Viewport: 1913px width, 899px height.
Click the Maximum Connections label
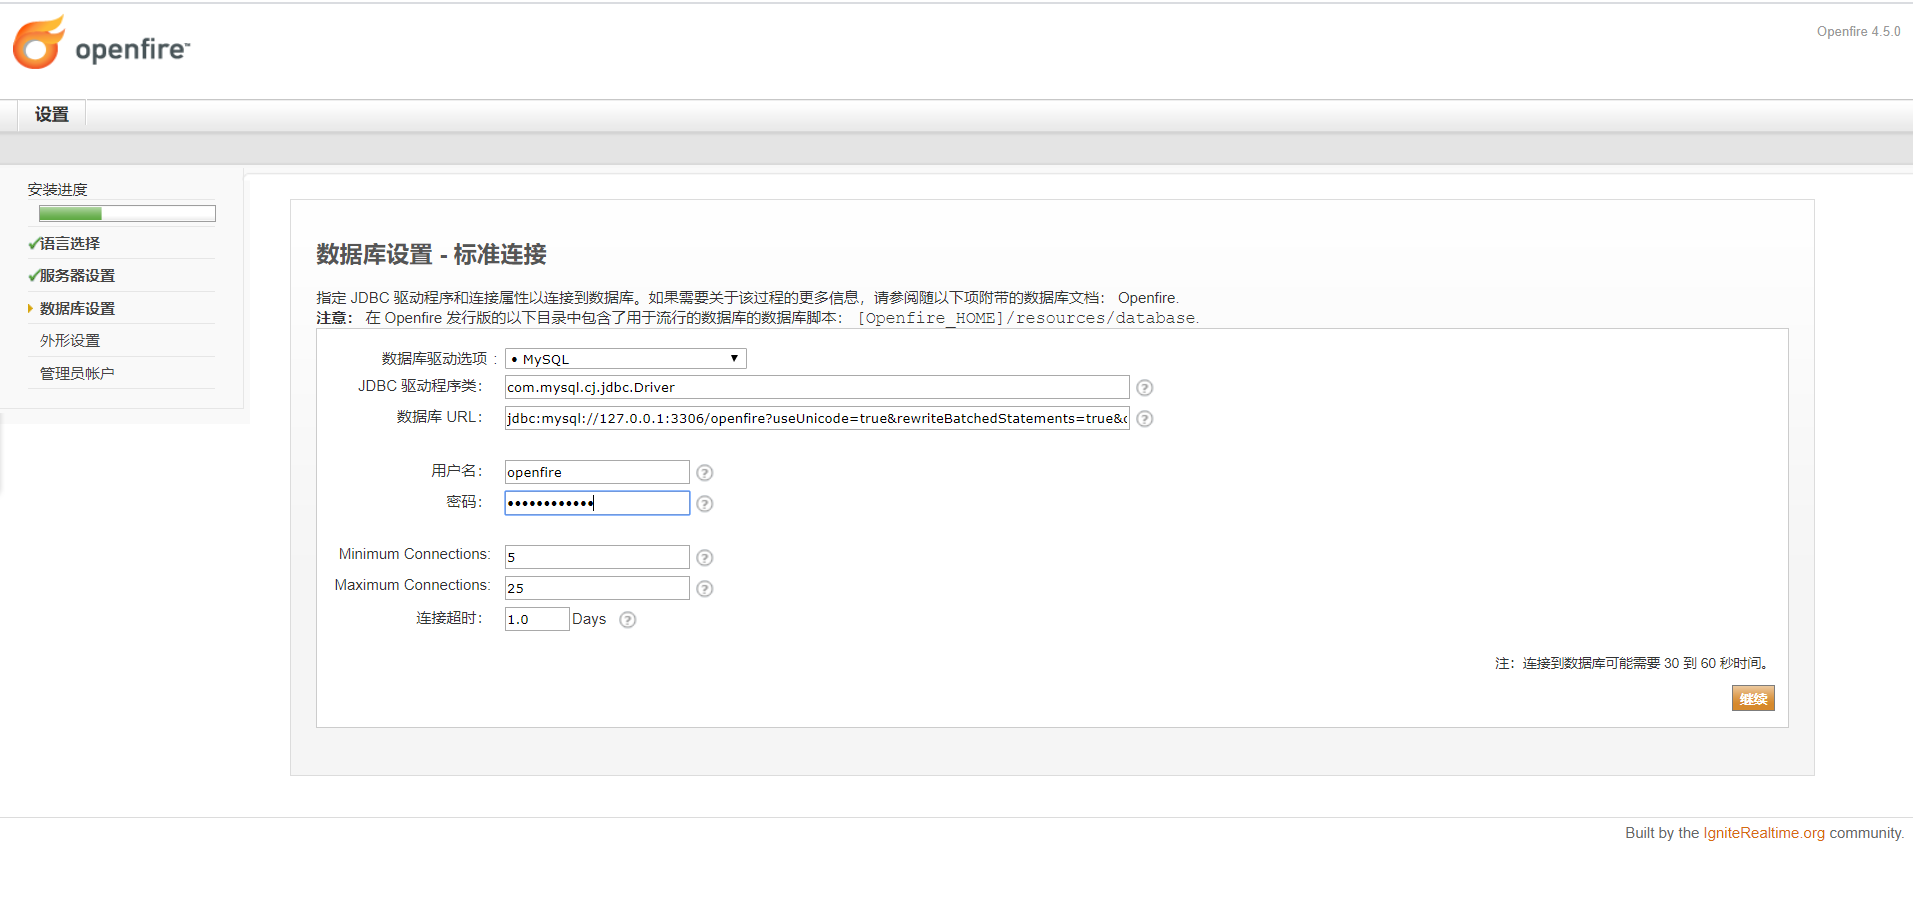coord(412,585)
